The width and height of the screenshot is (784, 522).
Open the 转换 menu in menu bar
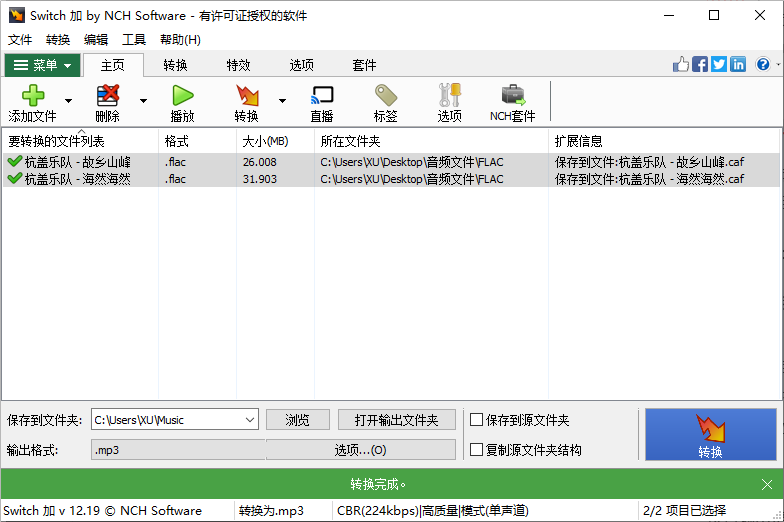pos(58,40)
